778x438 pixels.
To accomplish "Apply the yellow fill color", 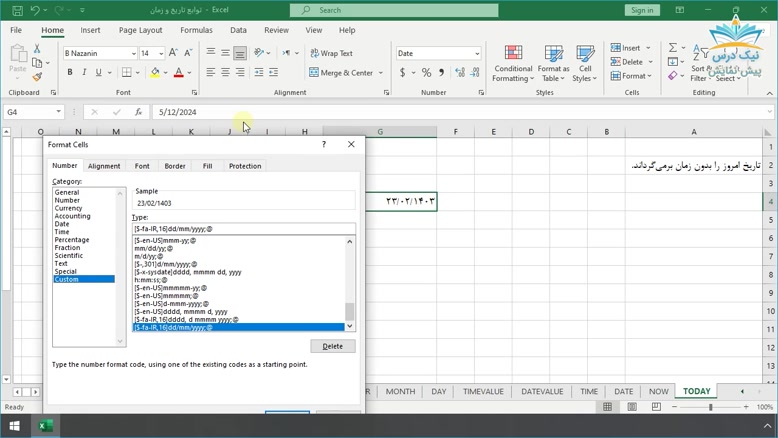I will coord(155,72).
